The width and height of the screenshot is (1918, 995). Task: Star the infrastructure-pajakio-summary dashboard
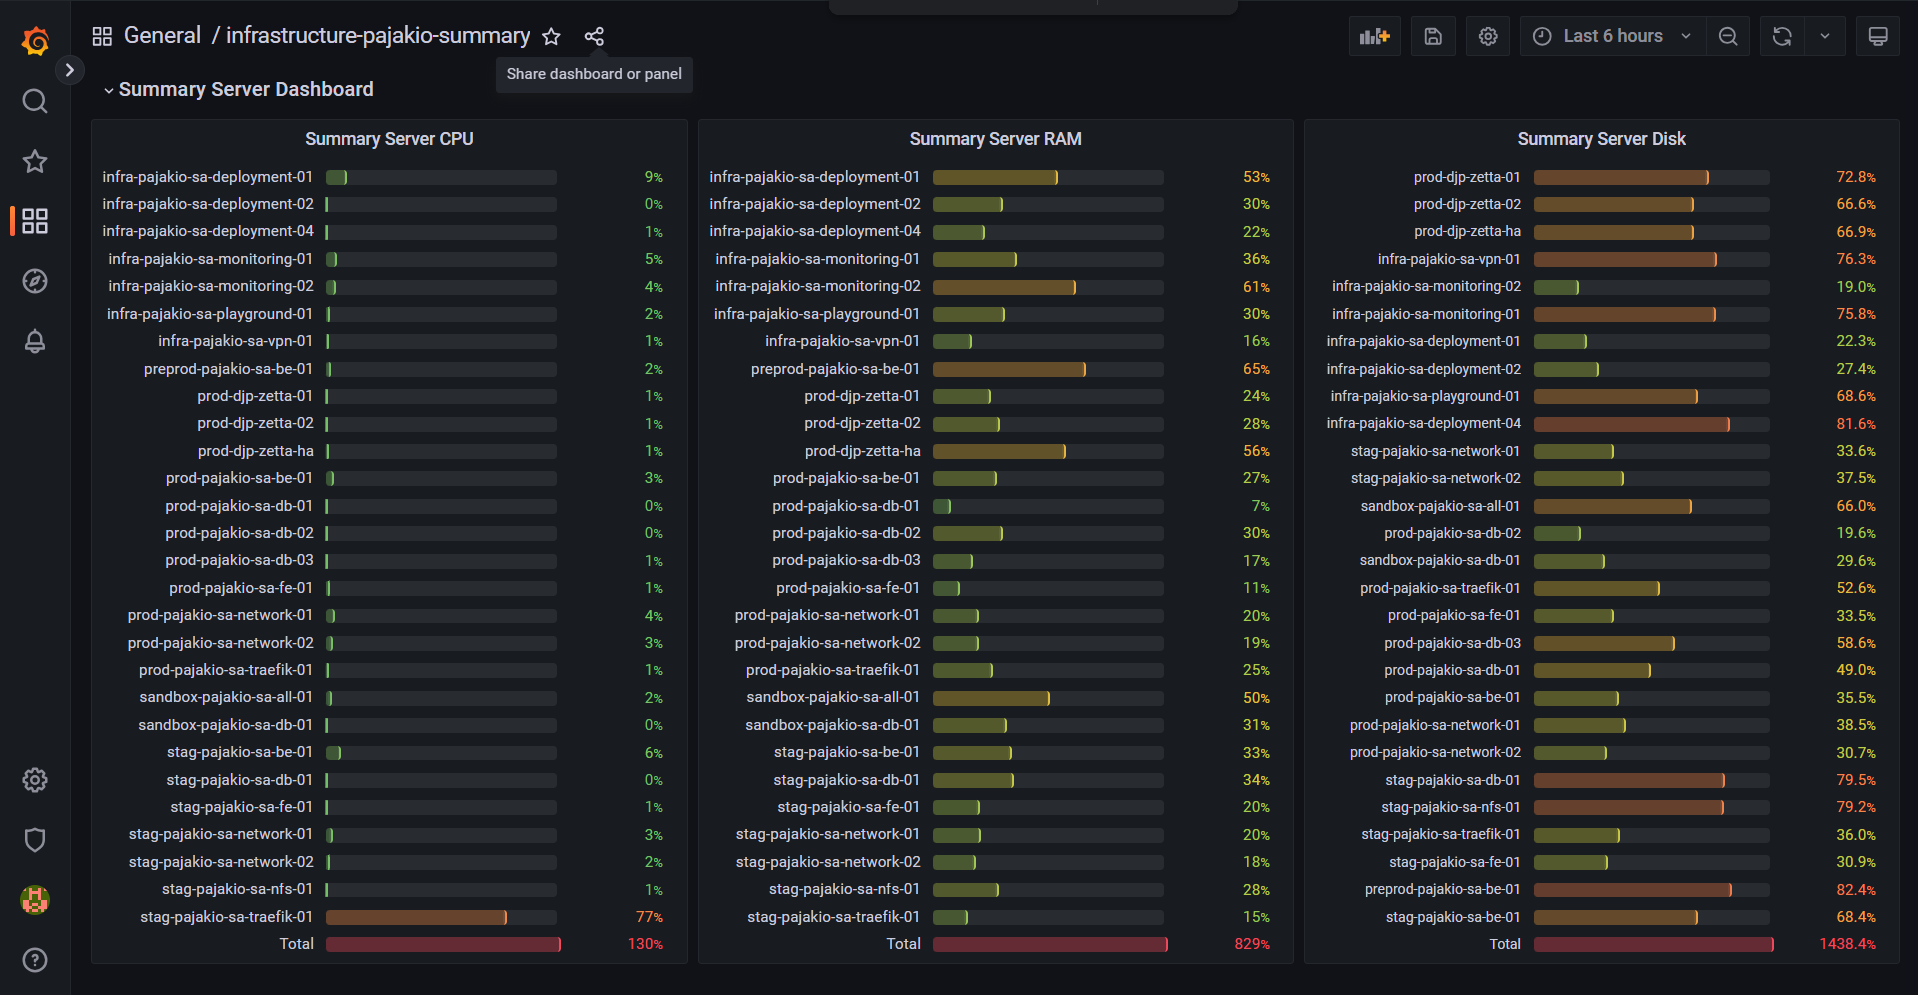[x=551, y=37]
